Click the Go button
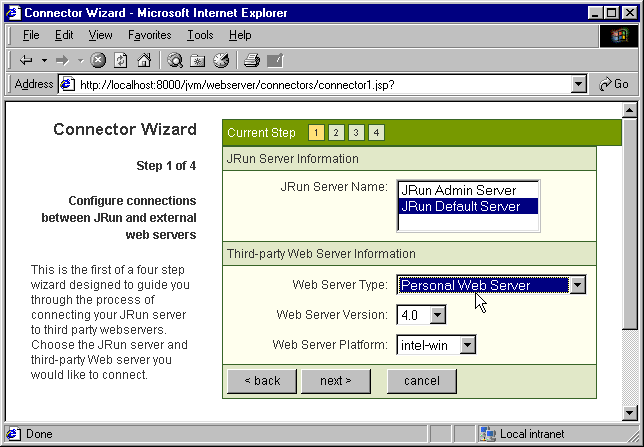644x447 pixels. [x=614, y=85]
